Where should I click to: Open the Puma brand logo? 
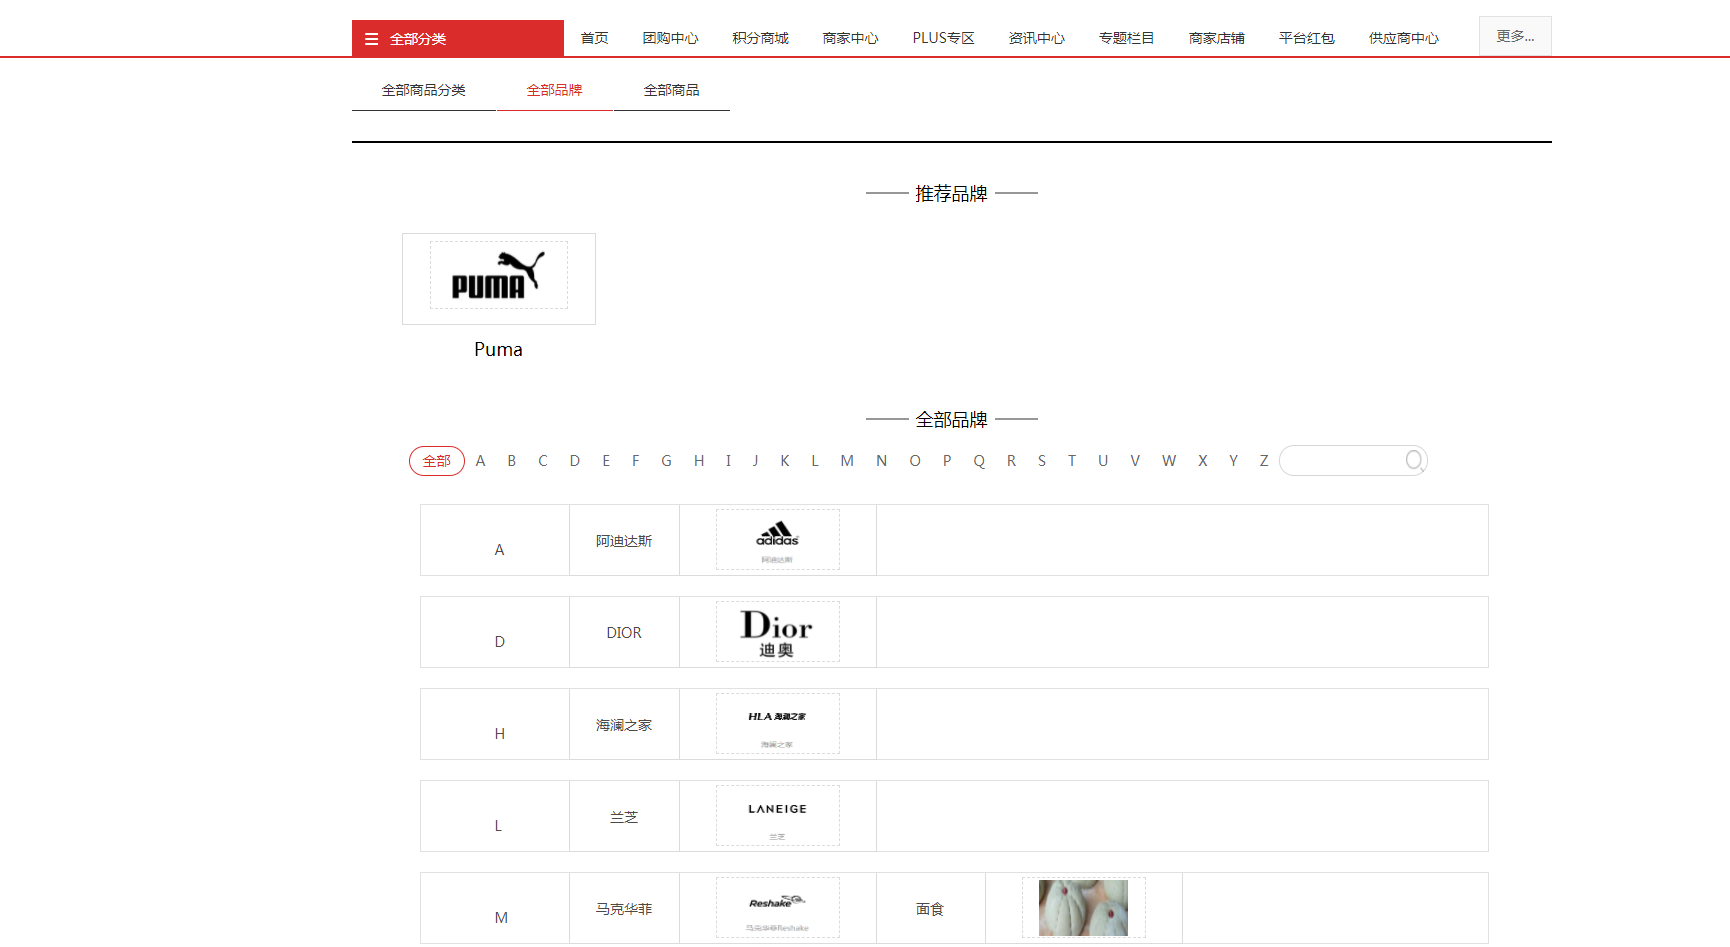[x=499, y=275]
